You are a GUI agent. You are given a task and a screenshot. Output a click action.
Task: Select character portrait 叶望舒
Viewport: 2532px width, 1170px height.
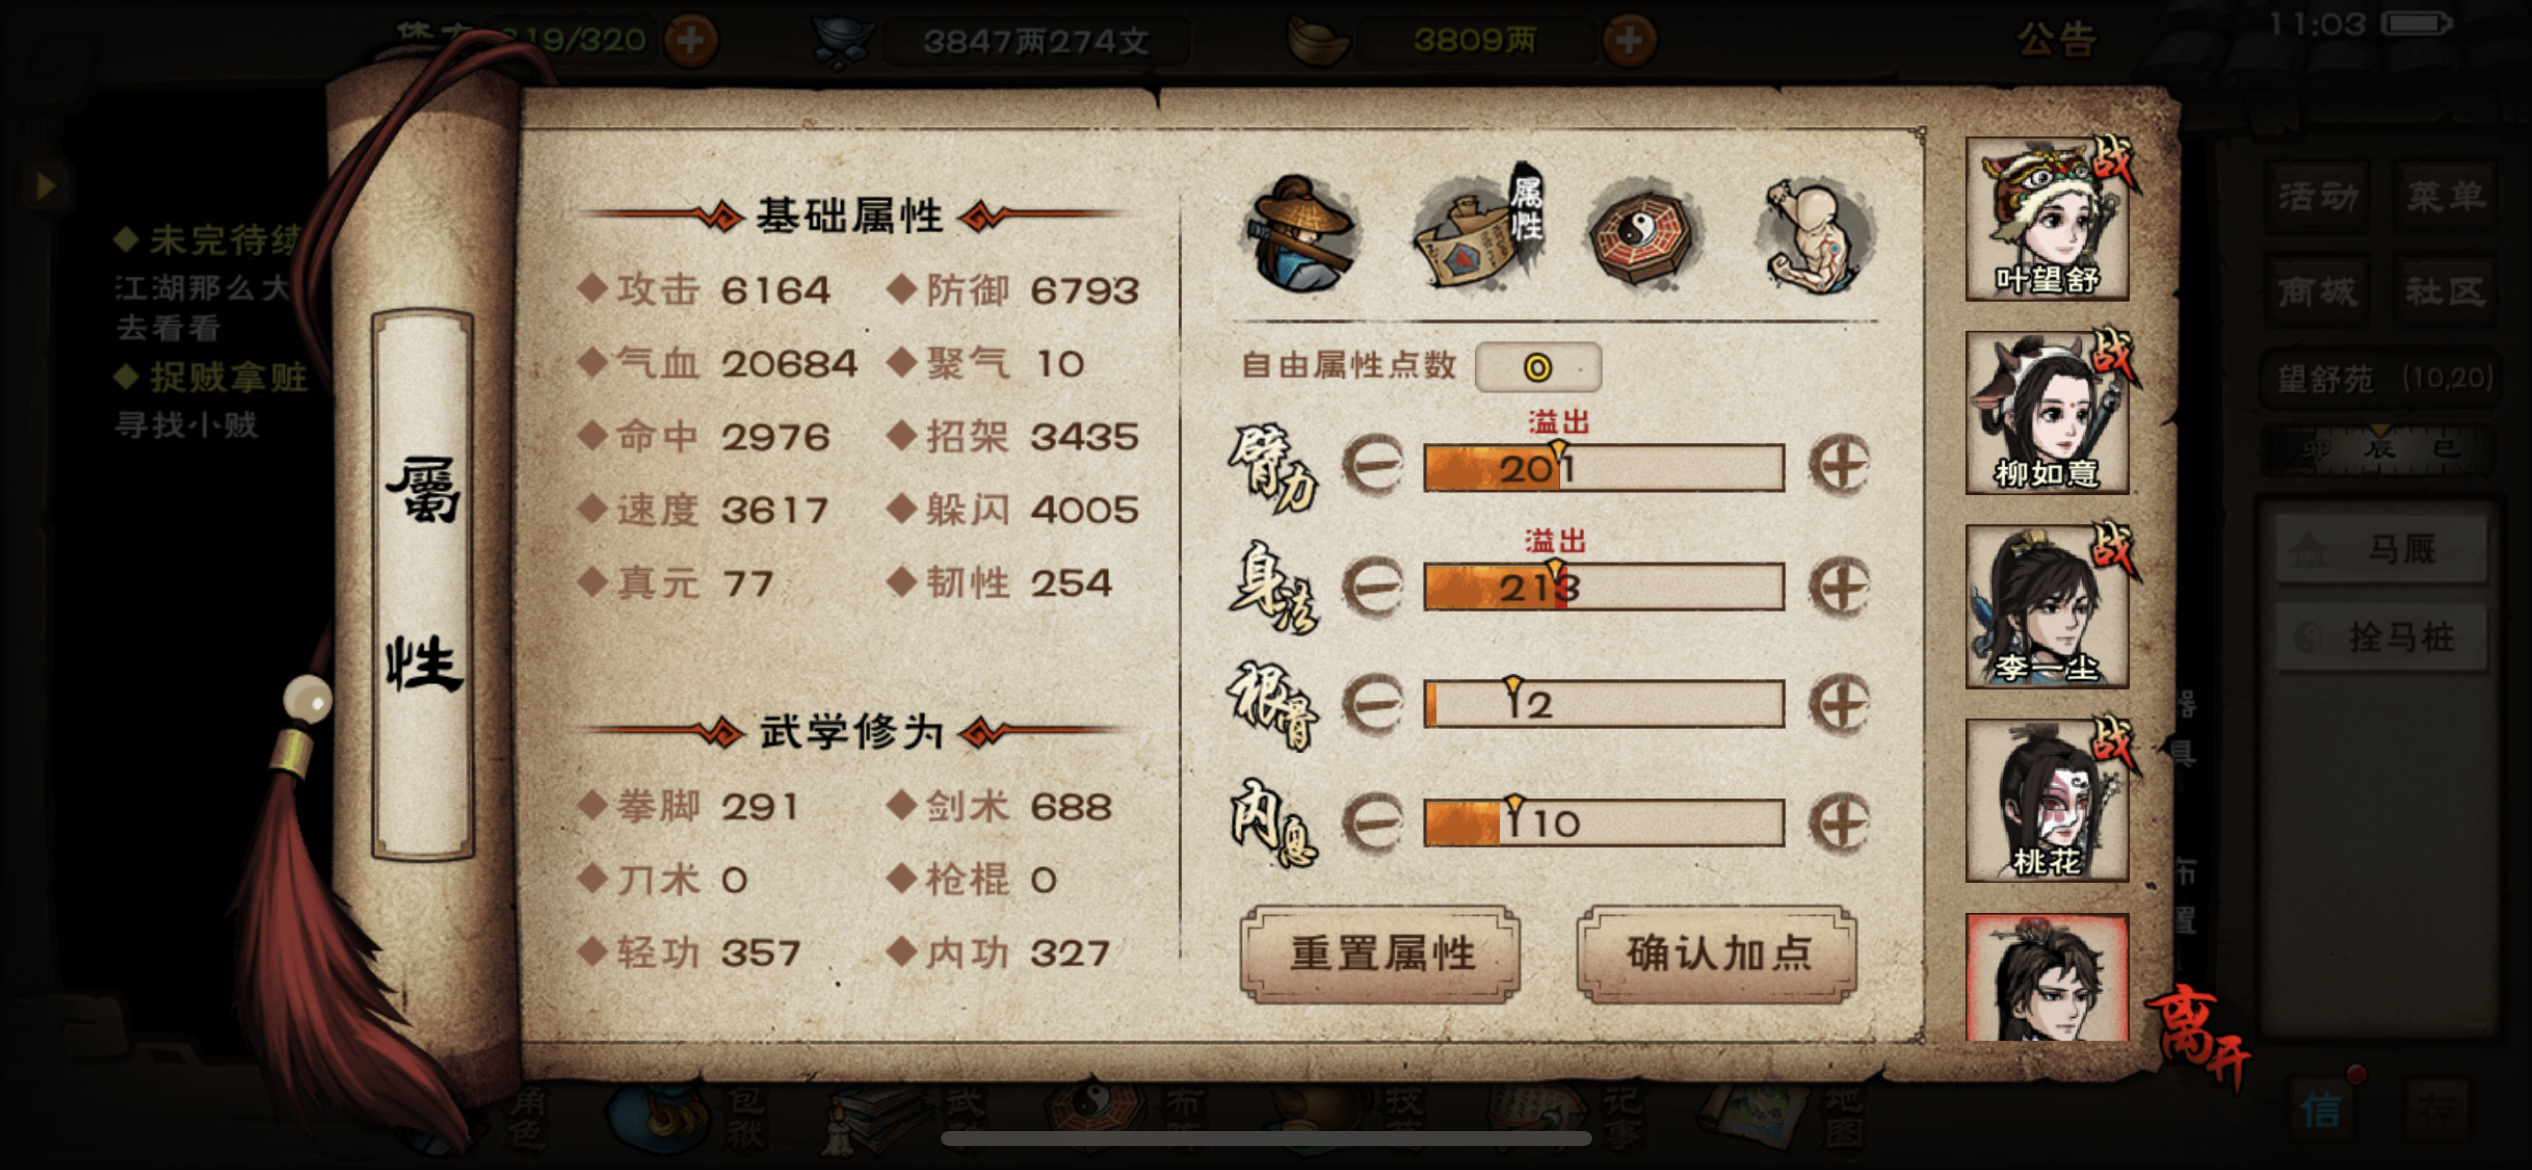click(2047, 218)
